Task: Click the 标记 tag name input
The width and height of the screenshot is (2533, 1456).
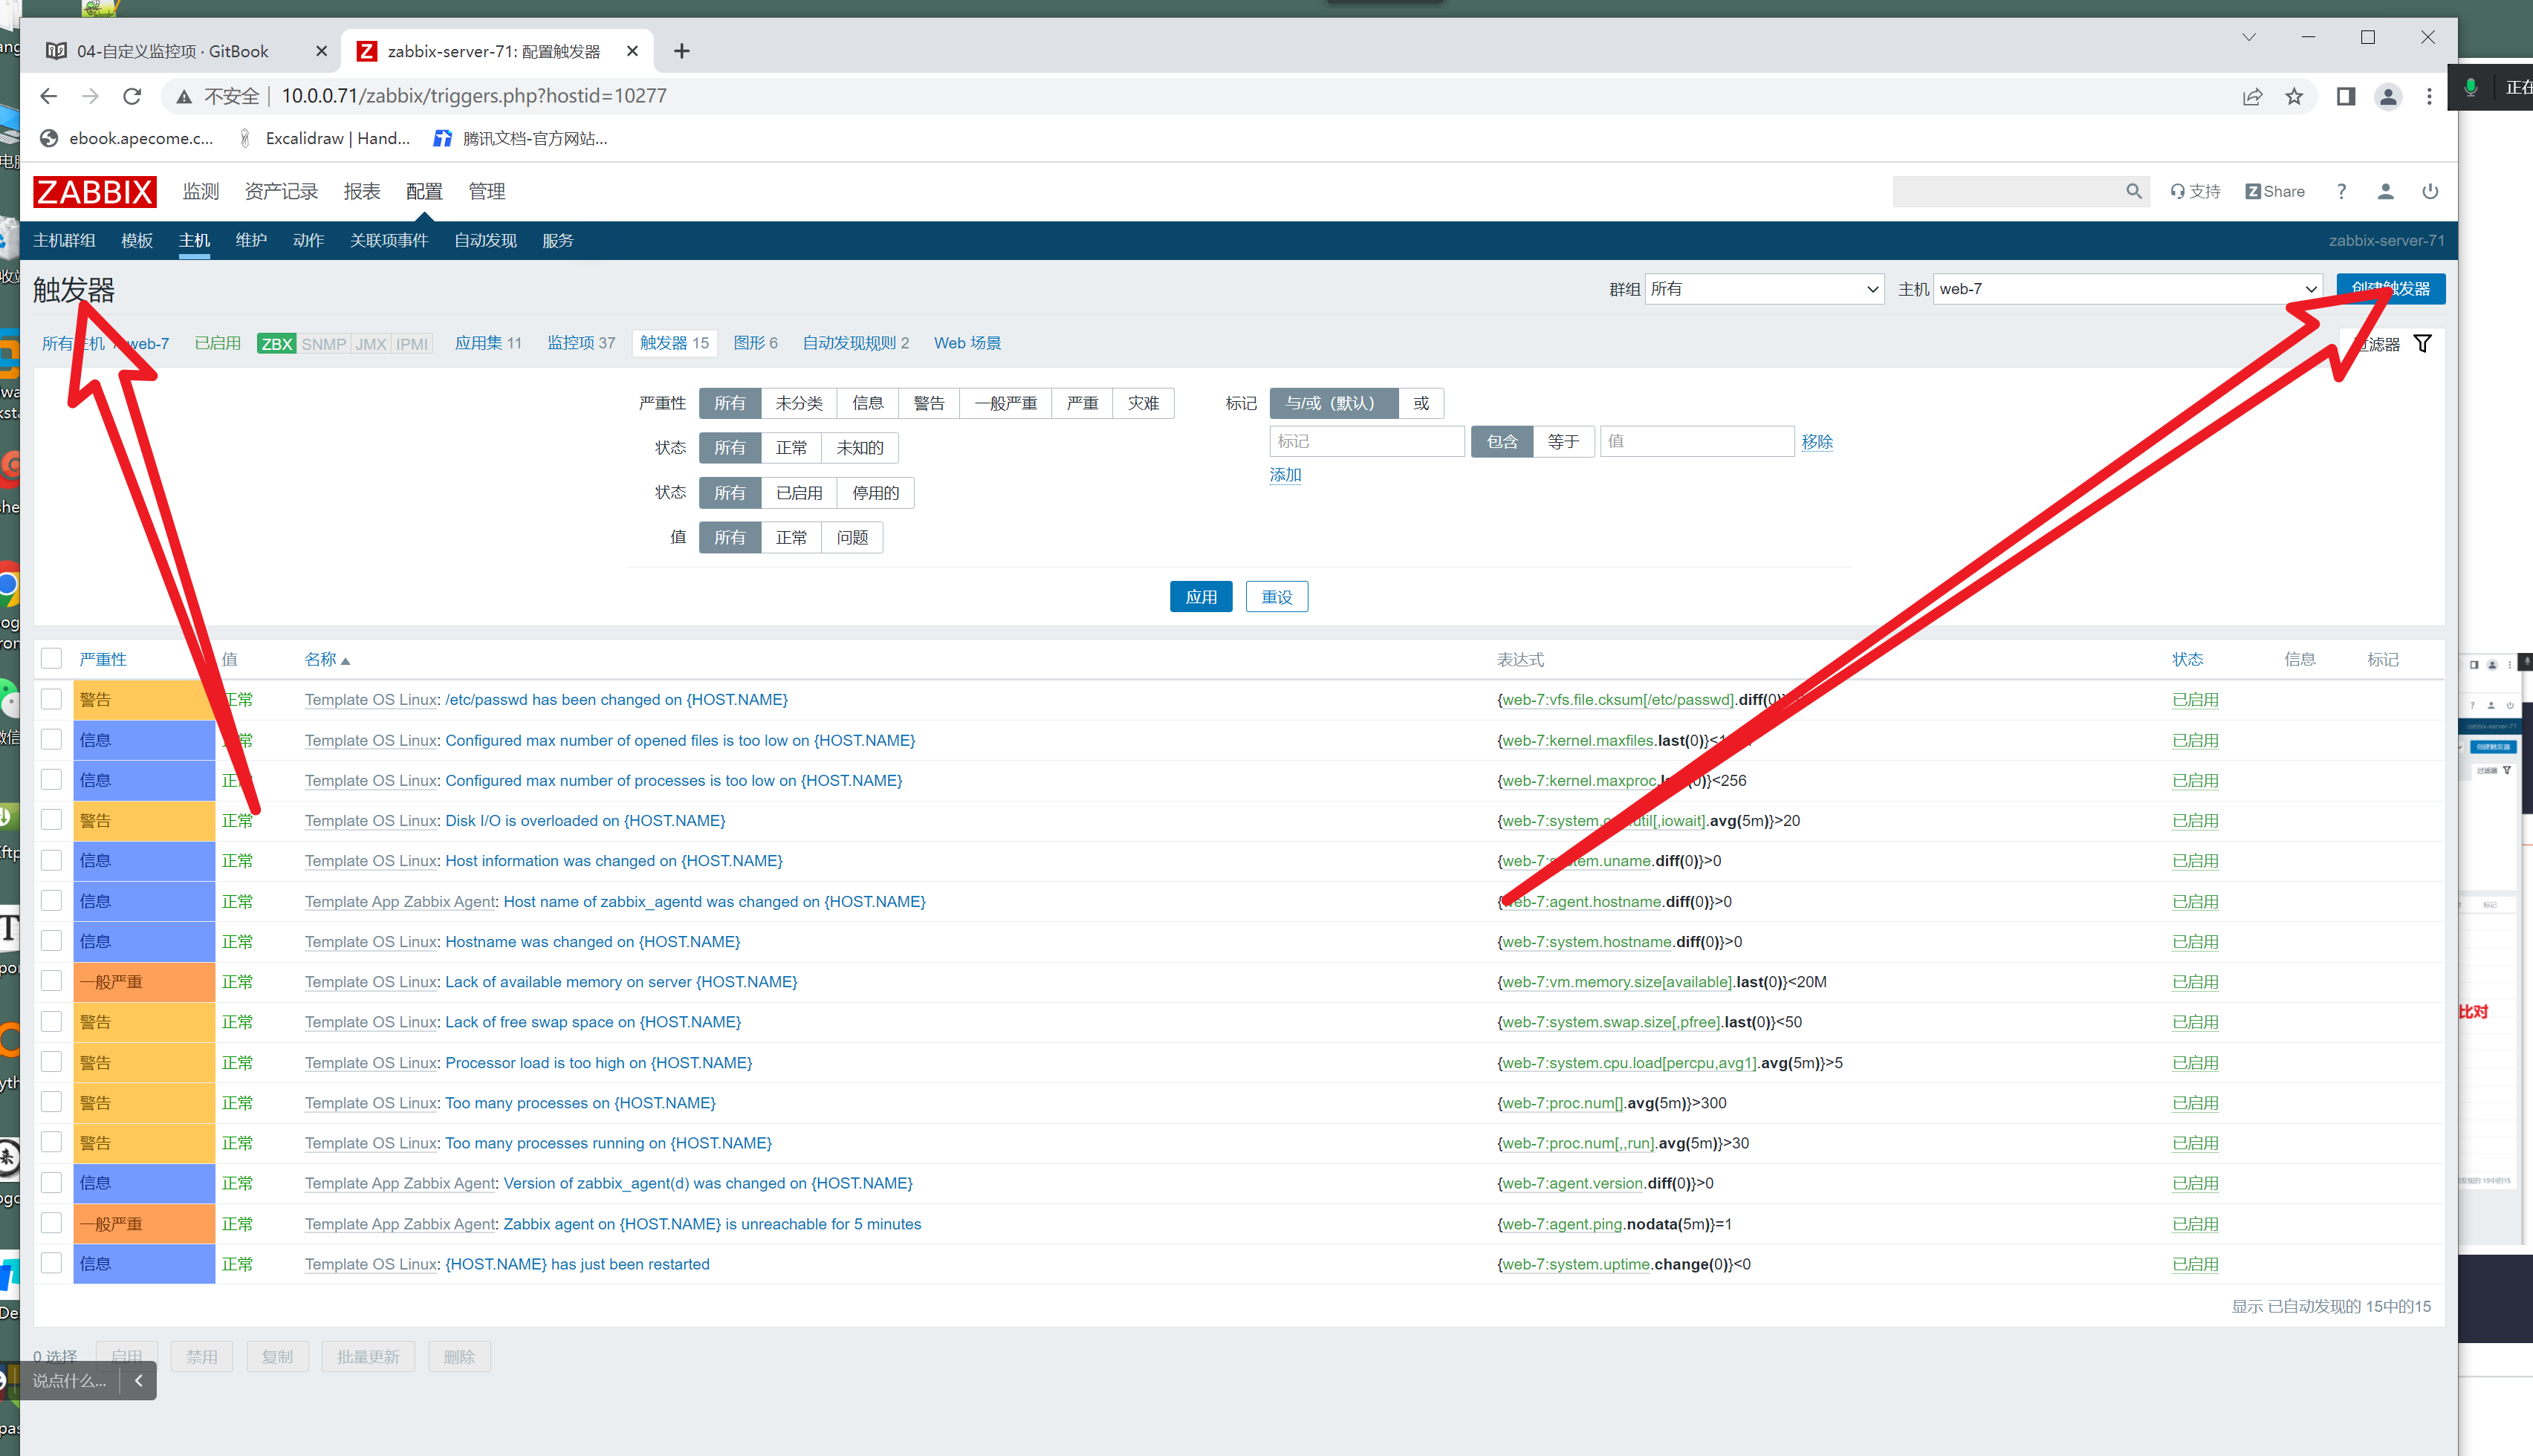Action: (1367, 442)
